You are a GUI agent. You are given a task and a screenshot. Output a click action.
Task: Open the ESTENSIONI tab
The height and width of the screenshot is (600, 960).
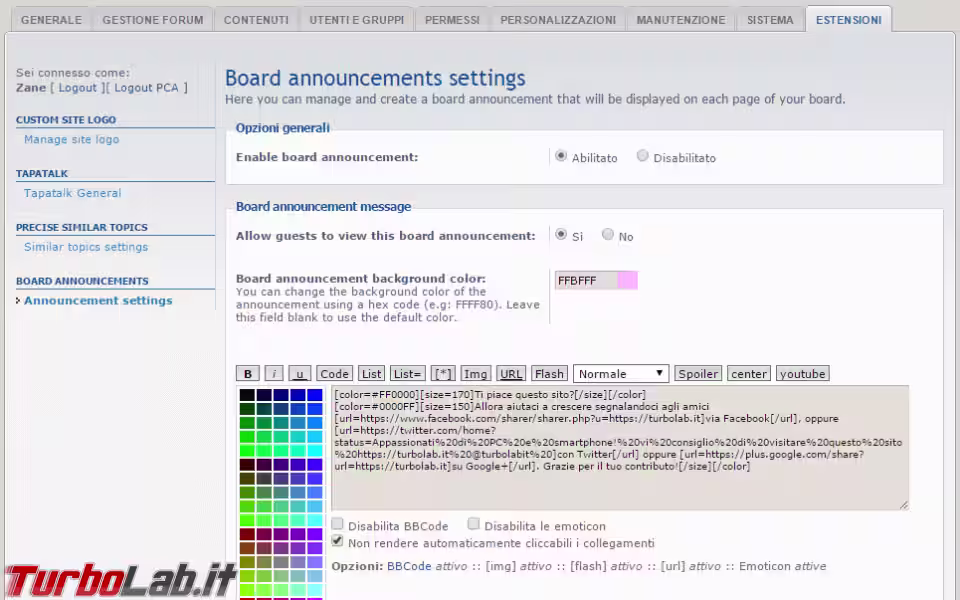[x=849, y=20]
